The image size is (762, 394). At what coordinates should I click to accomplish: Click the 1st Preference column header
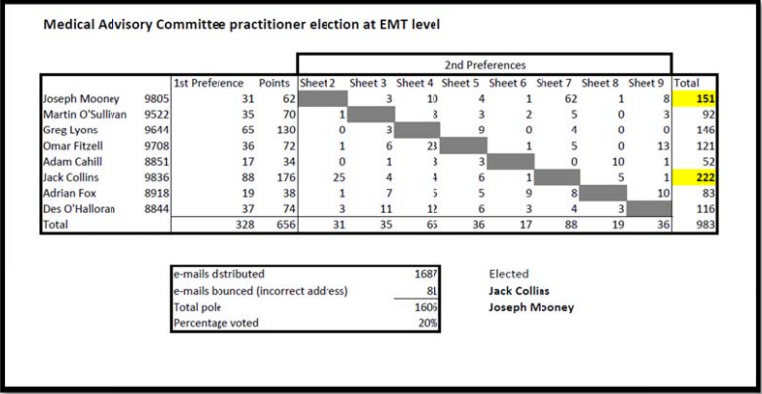208,83
